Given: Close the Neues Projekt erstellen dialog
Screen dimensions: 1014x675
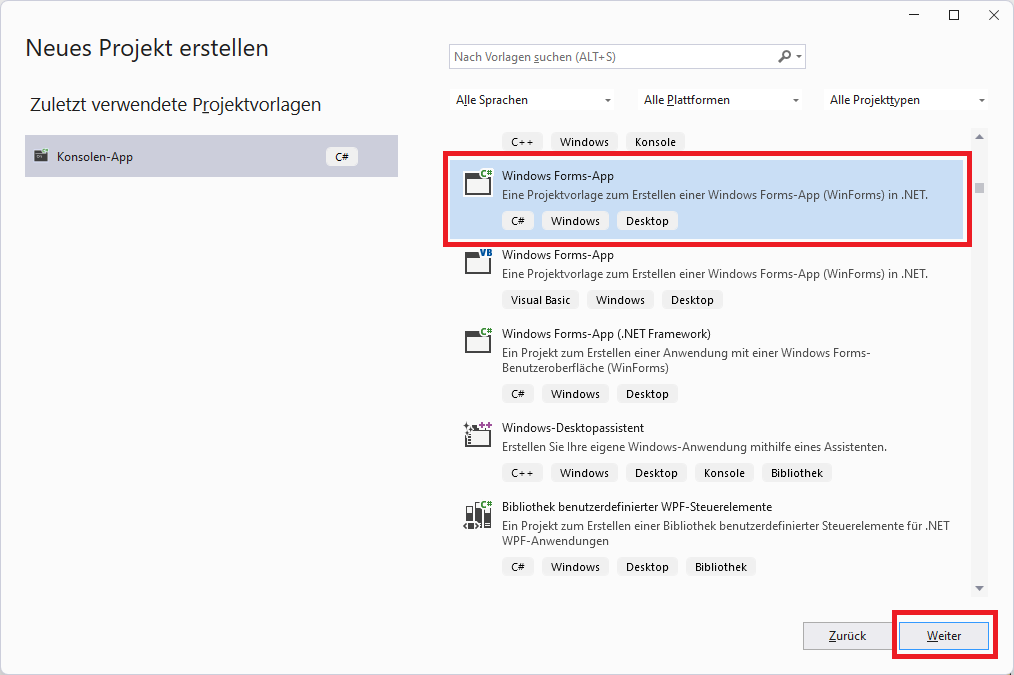Looking at the screenshot, I should (994, 15).
